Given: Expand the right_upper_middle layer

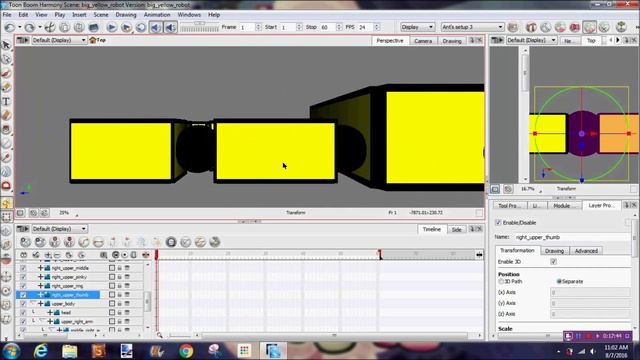Looking at the screenshot, I should pos(40,268).
